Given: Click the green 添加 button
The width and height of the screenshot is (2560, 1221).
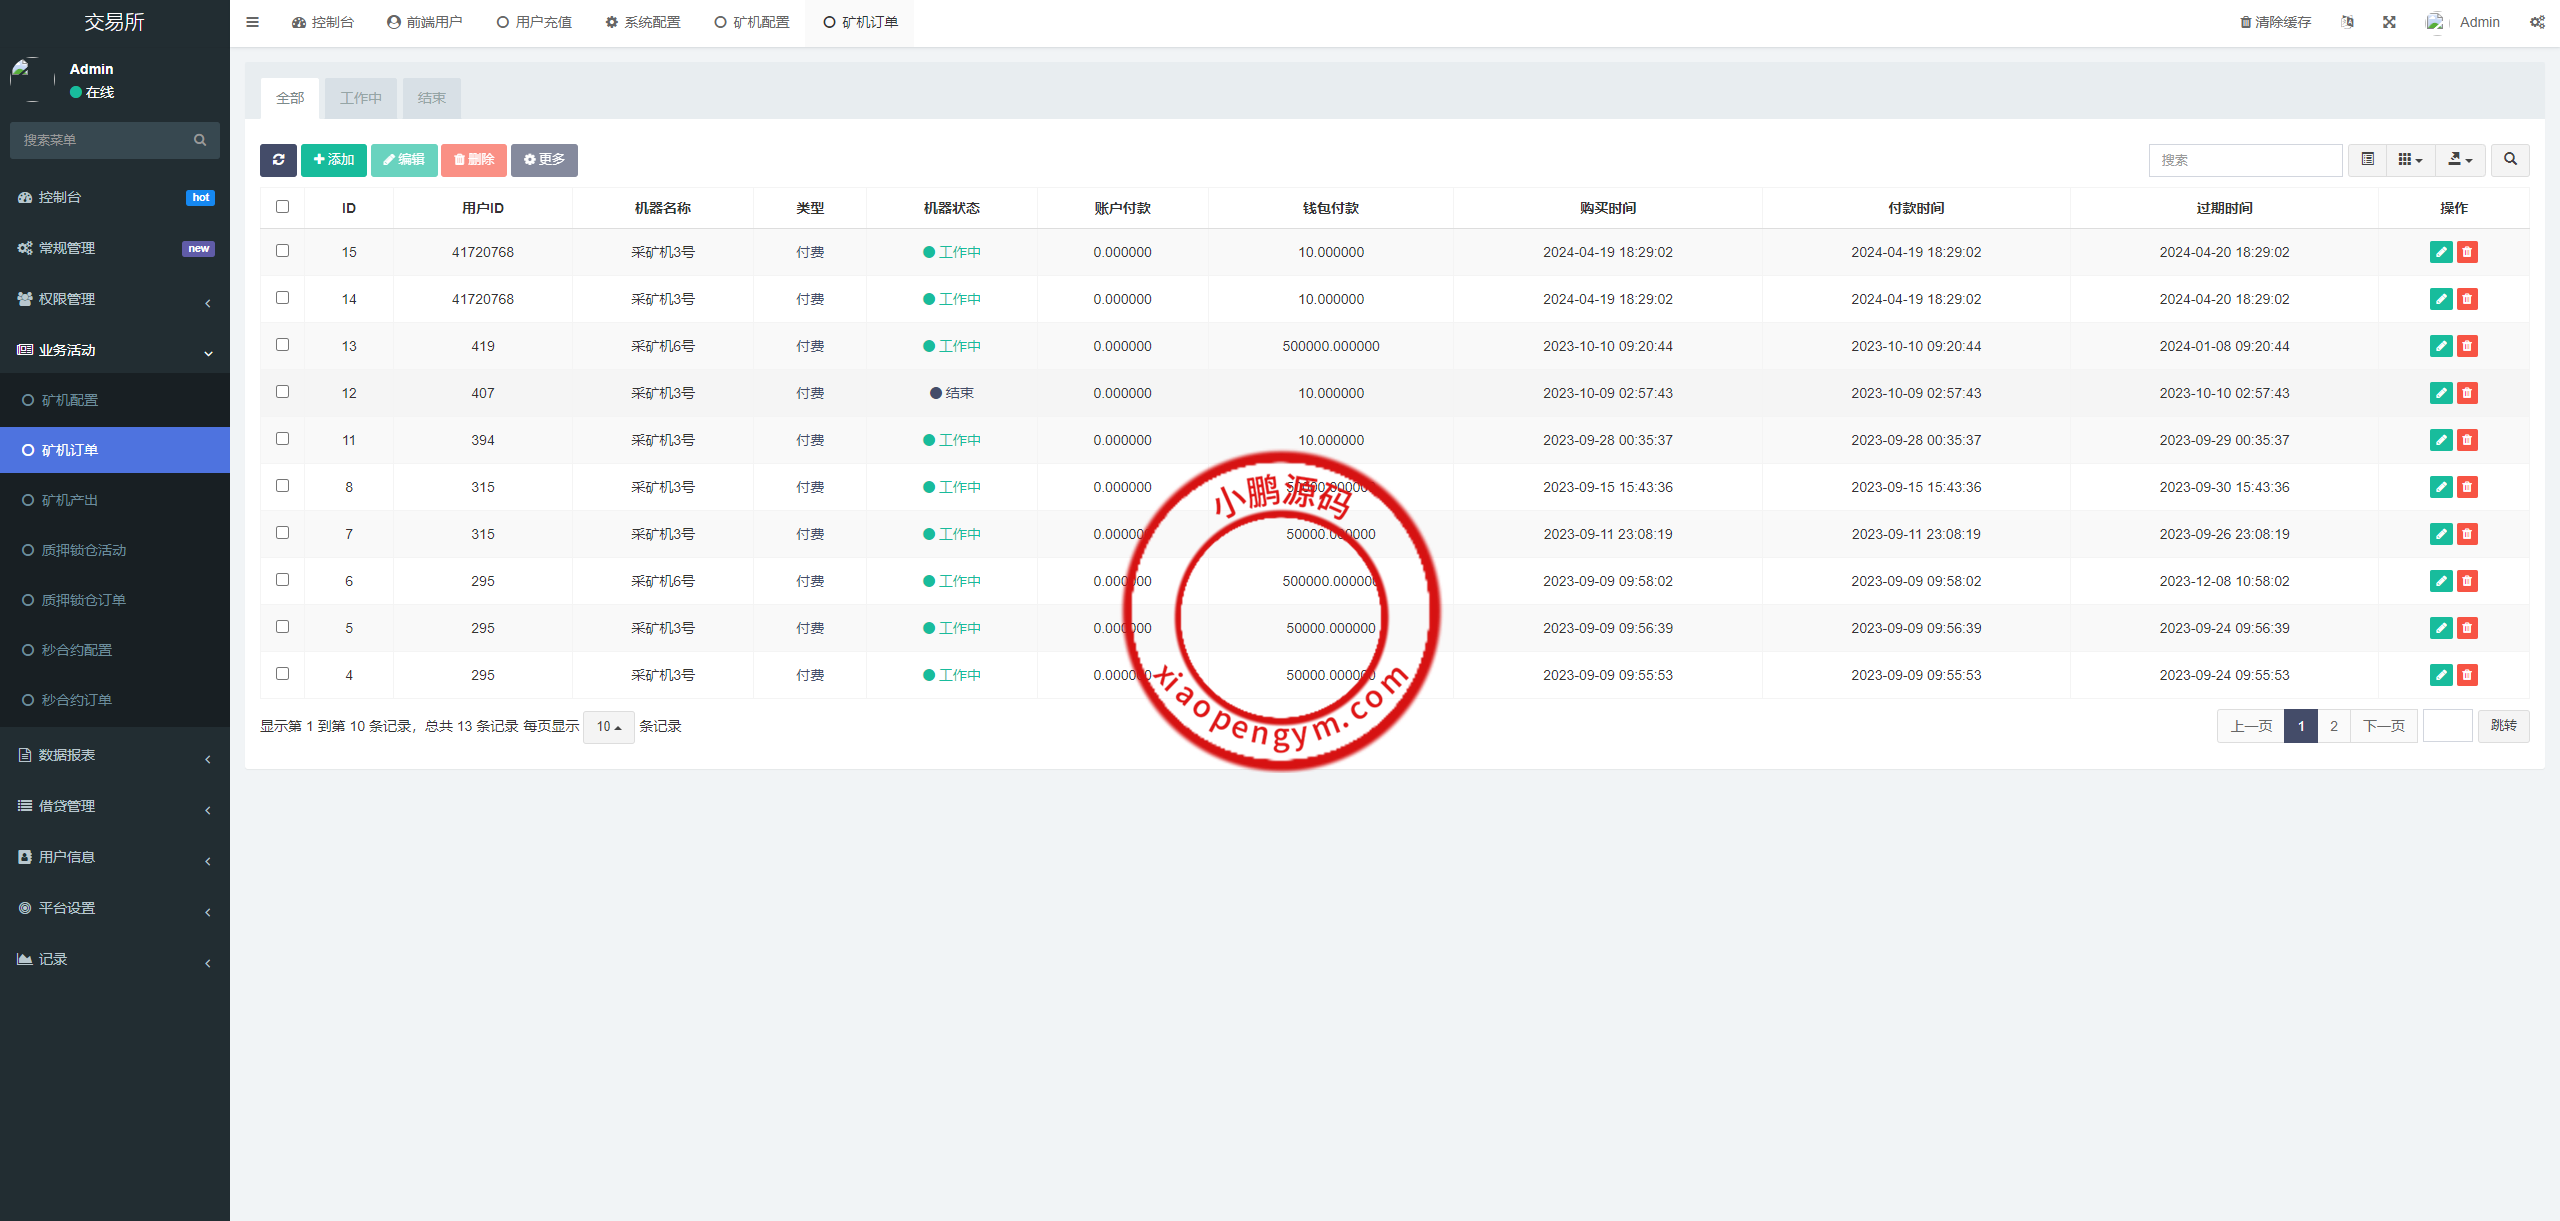Looking at the screenshot, I should point(334,160).
